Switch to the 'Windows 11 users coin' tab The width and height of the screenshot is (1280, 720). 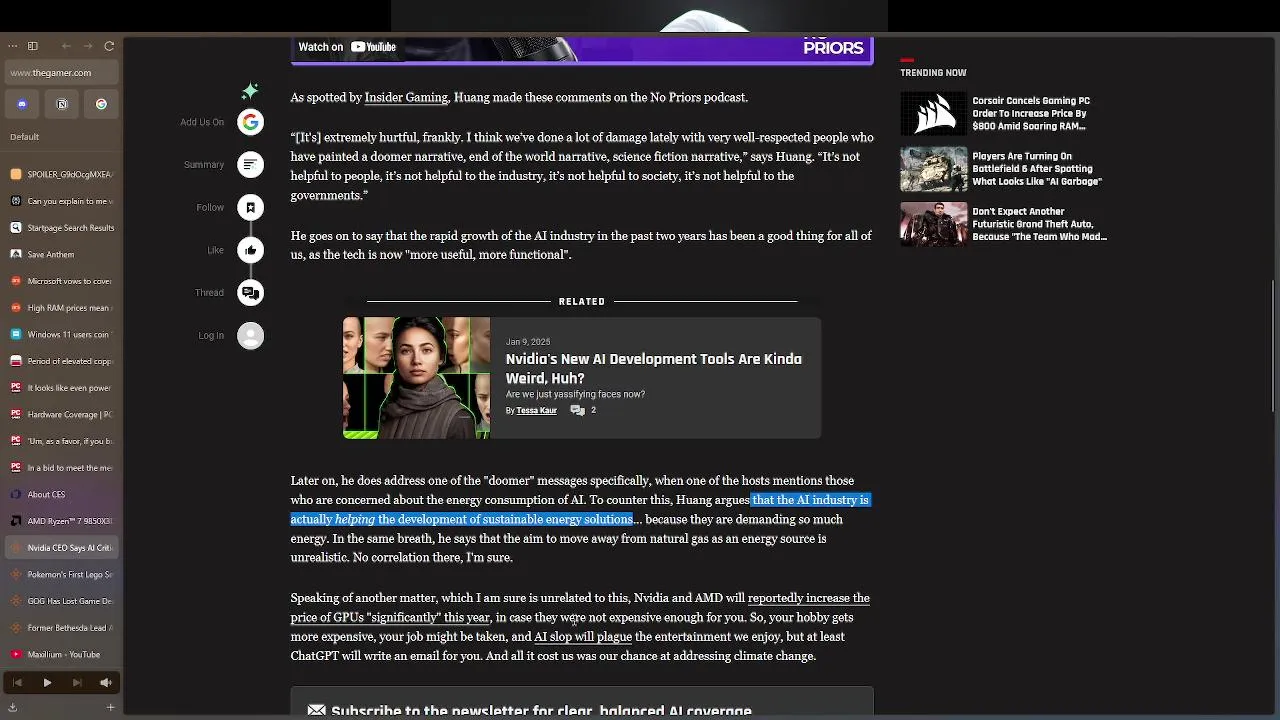tap(61, 334)
